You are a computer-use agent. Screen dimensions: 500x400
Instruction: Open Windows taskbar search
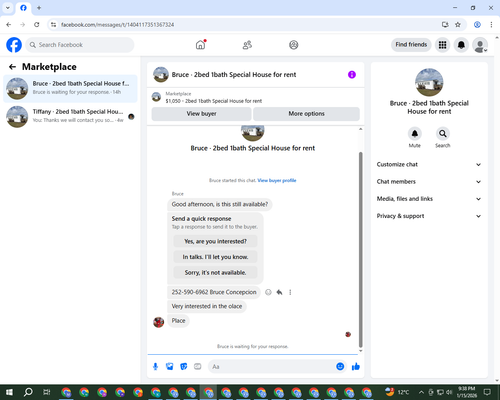pos(28,392)
